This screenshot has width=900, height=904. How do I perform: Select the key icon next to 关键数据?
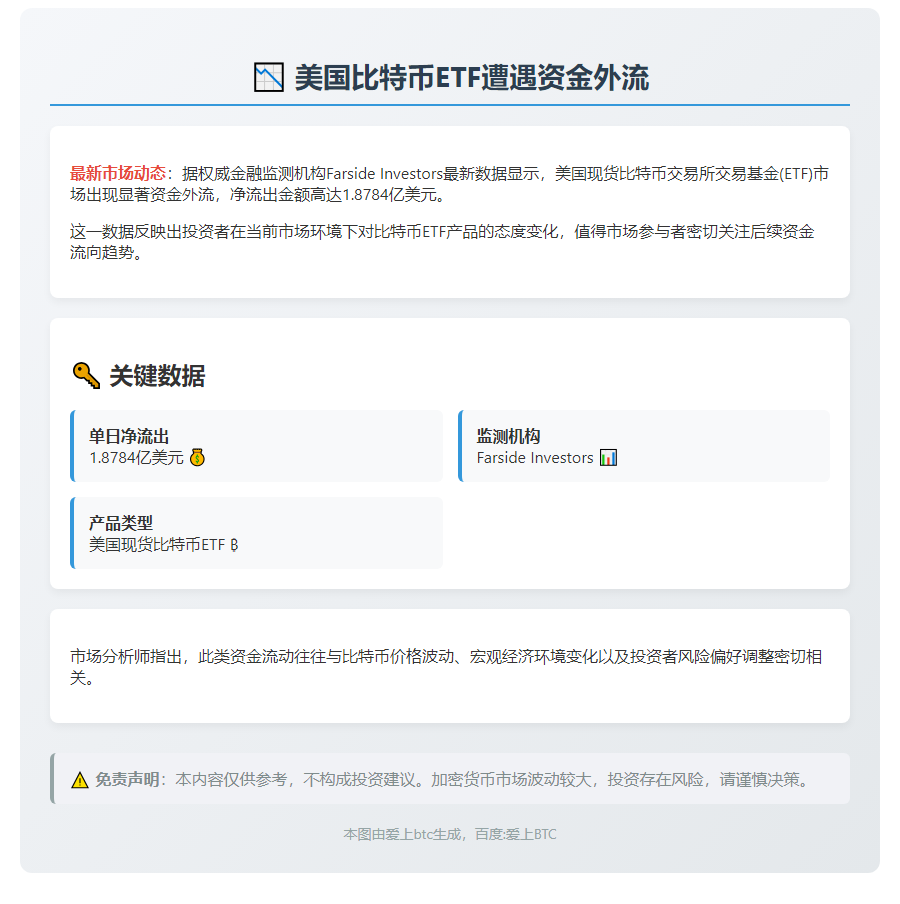[87, 373]
